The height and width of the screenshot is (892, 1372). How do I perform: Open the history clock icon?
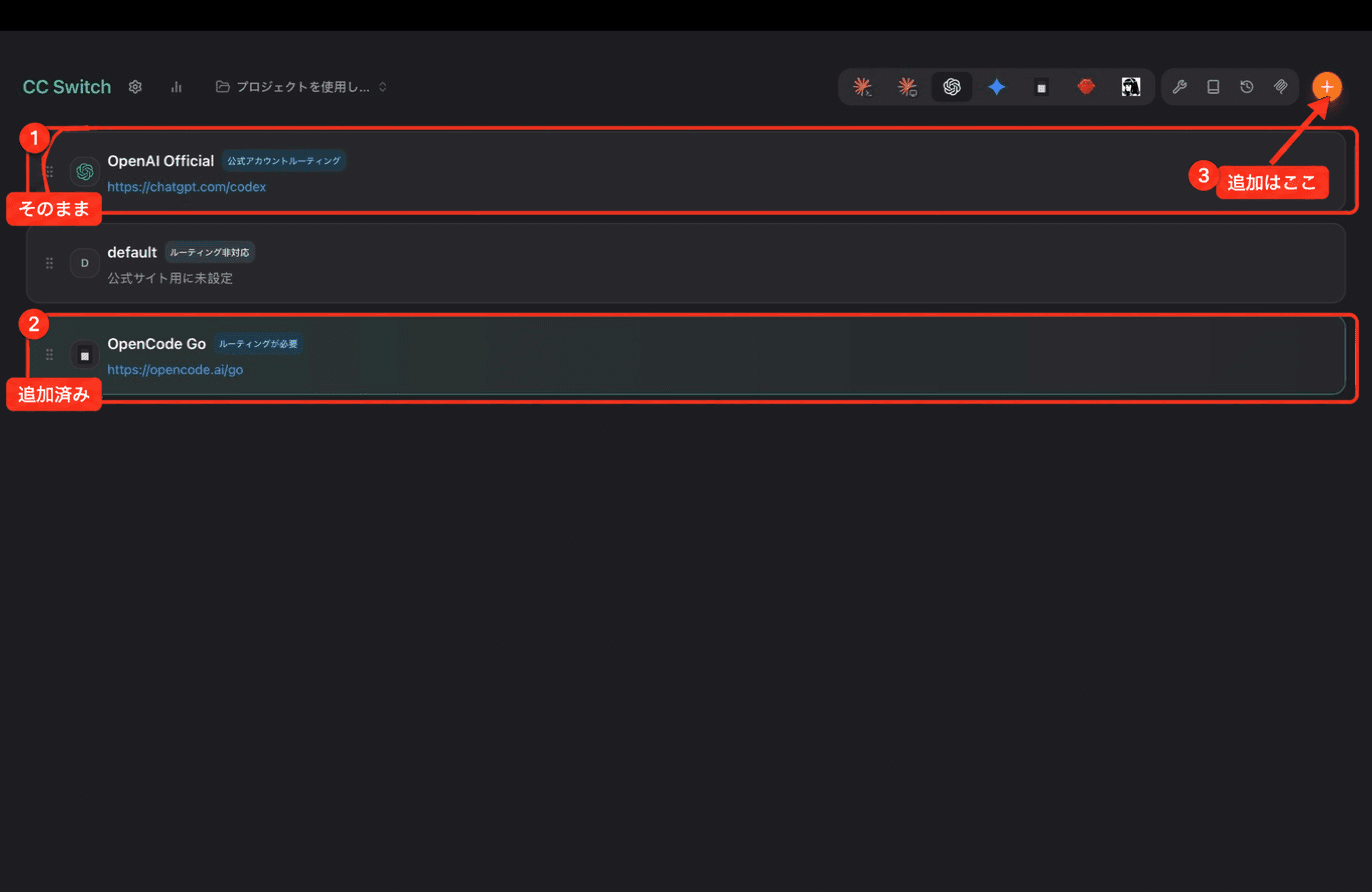tap(1247, 87)
